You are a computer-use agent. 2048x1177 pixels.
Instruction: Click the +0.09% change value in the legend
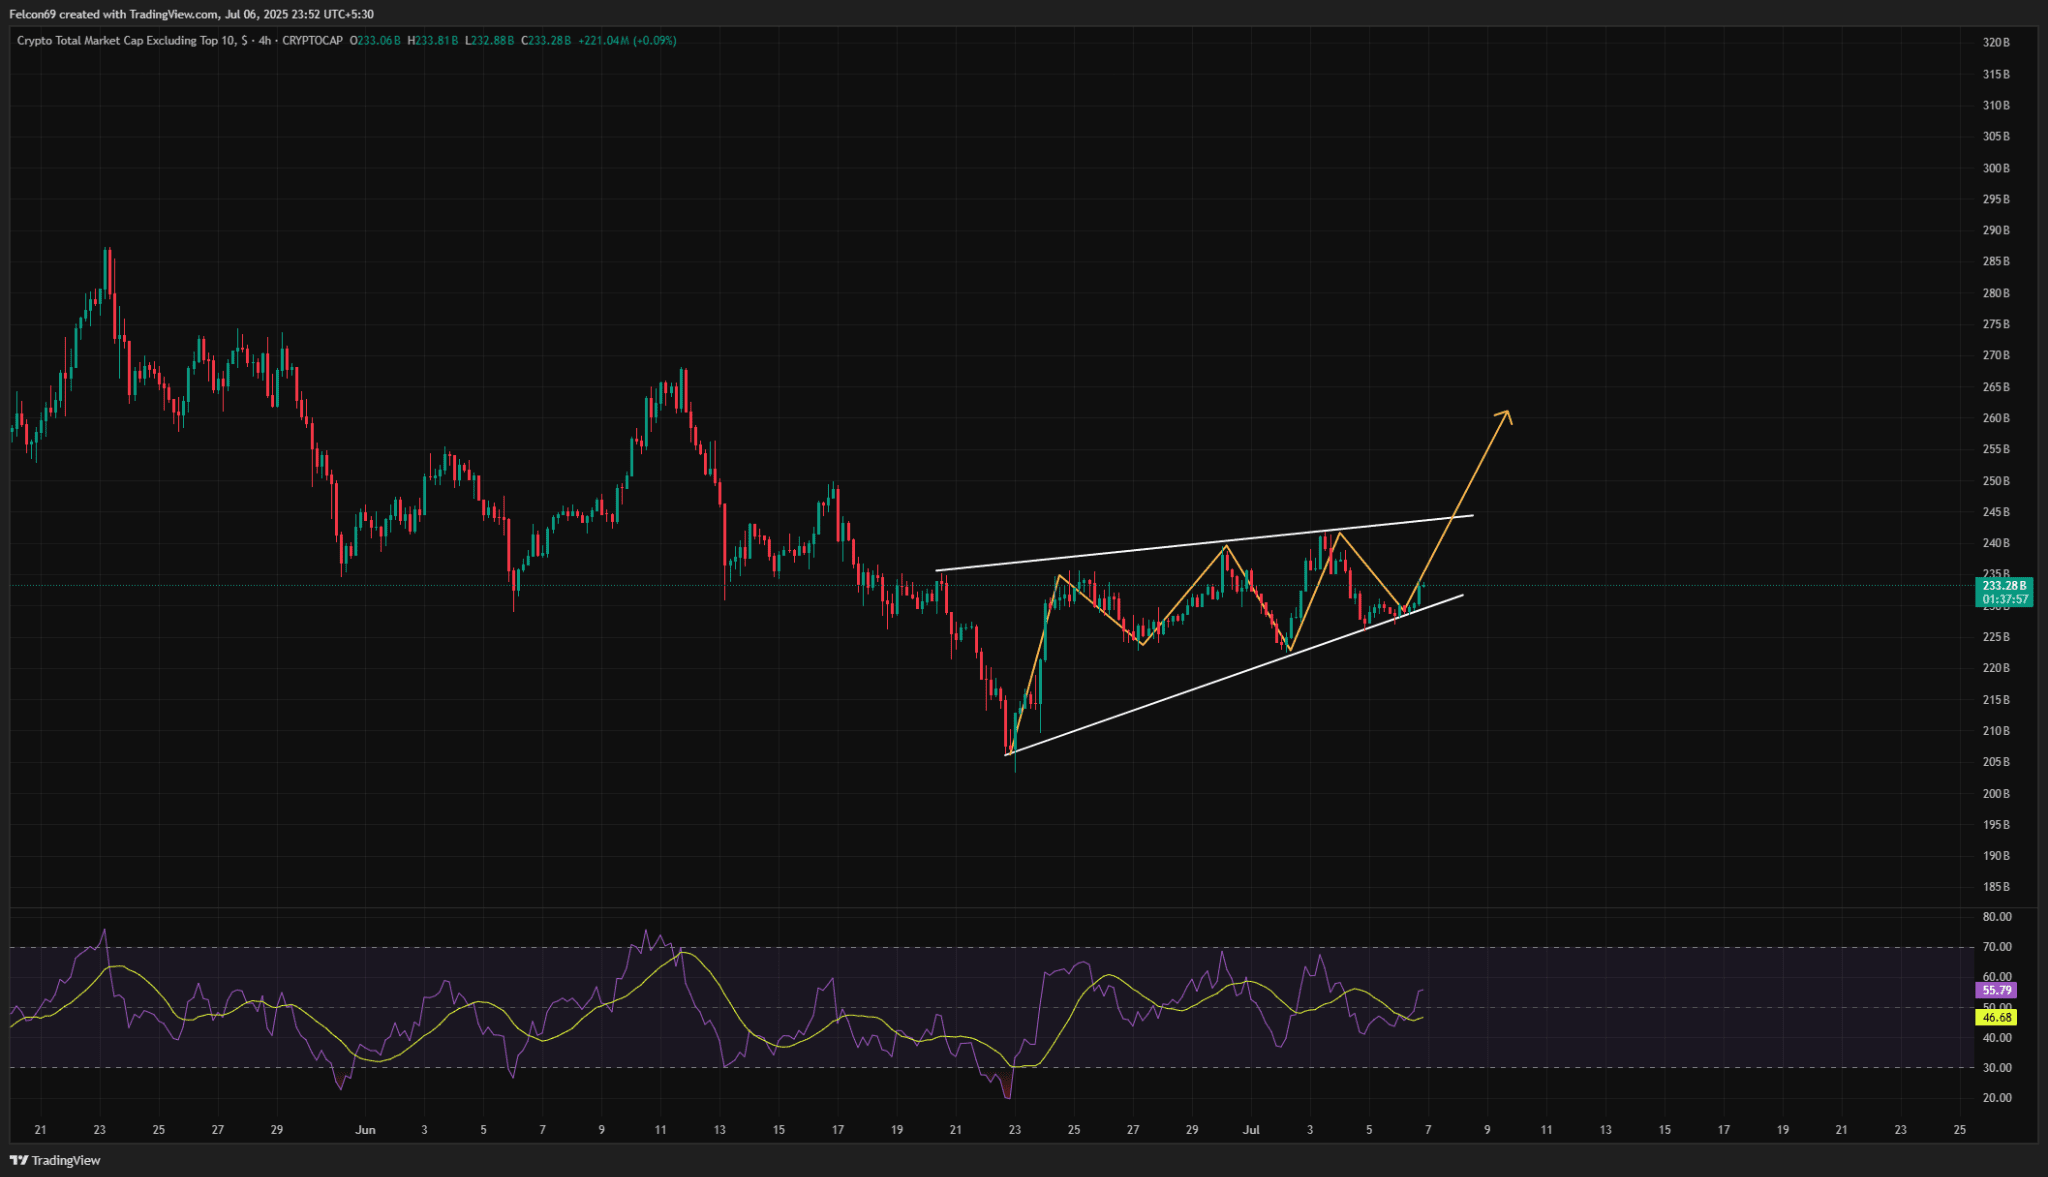coord(655,41)
